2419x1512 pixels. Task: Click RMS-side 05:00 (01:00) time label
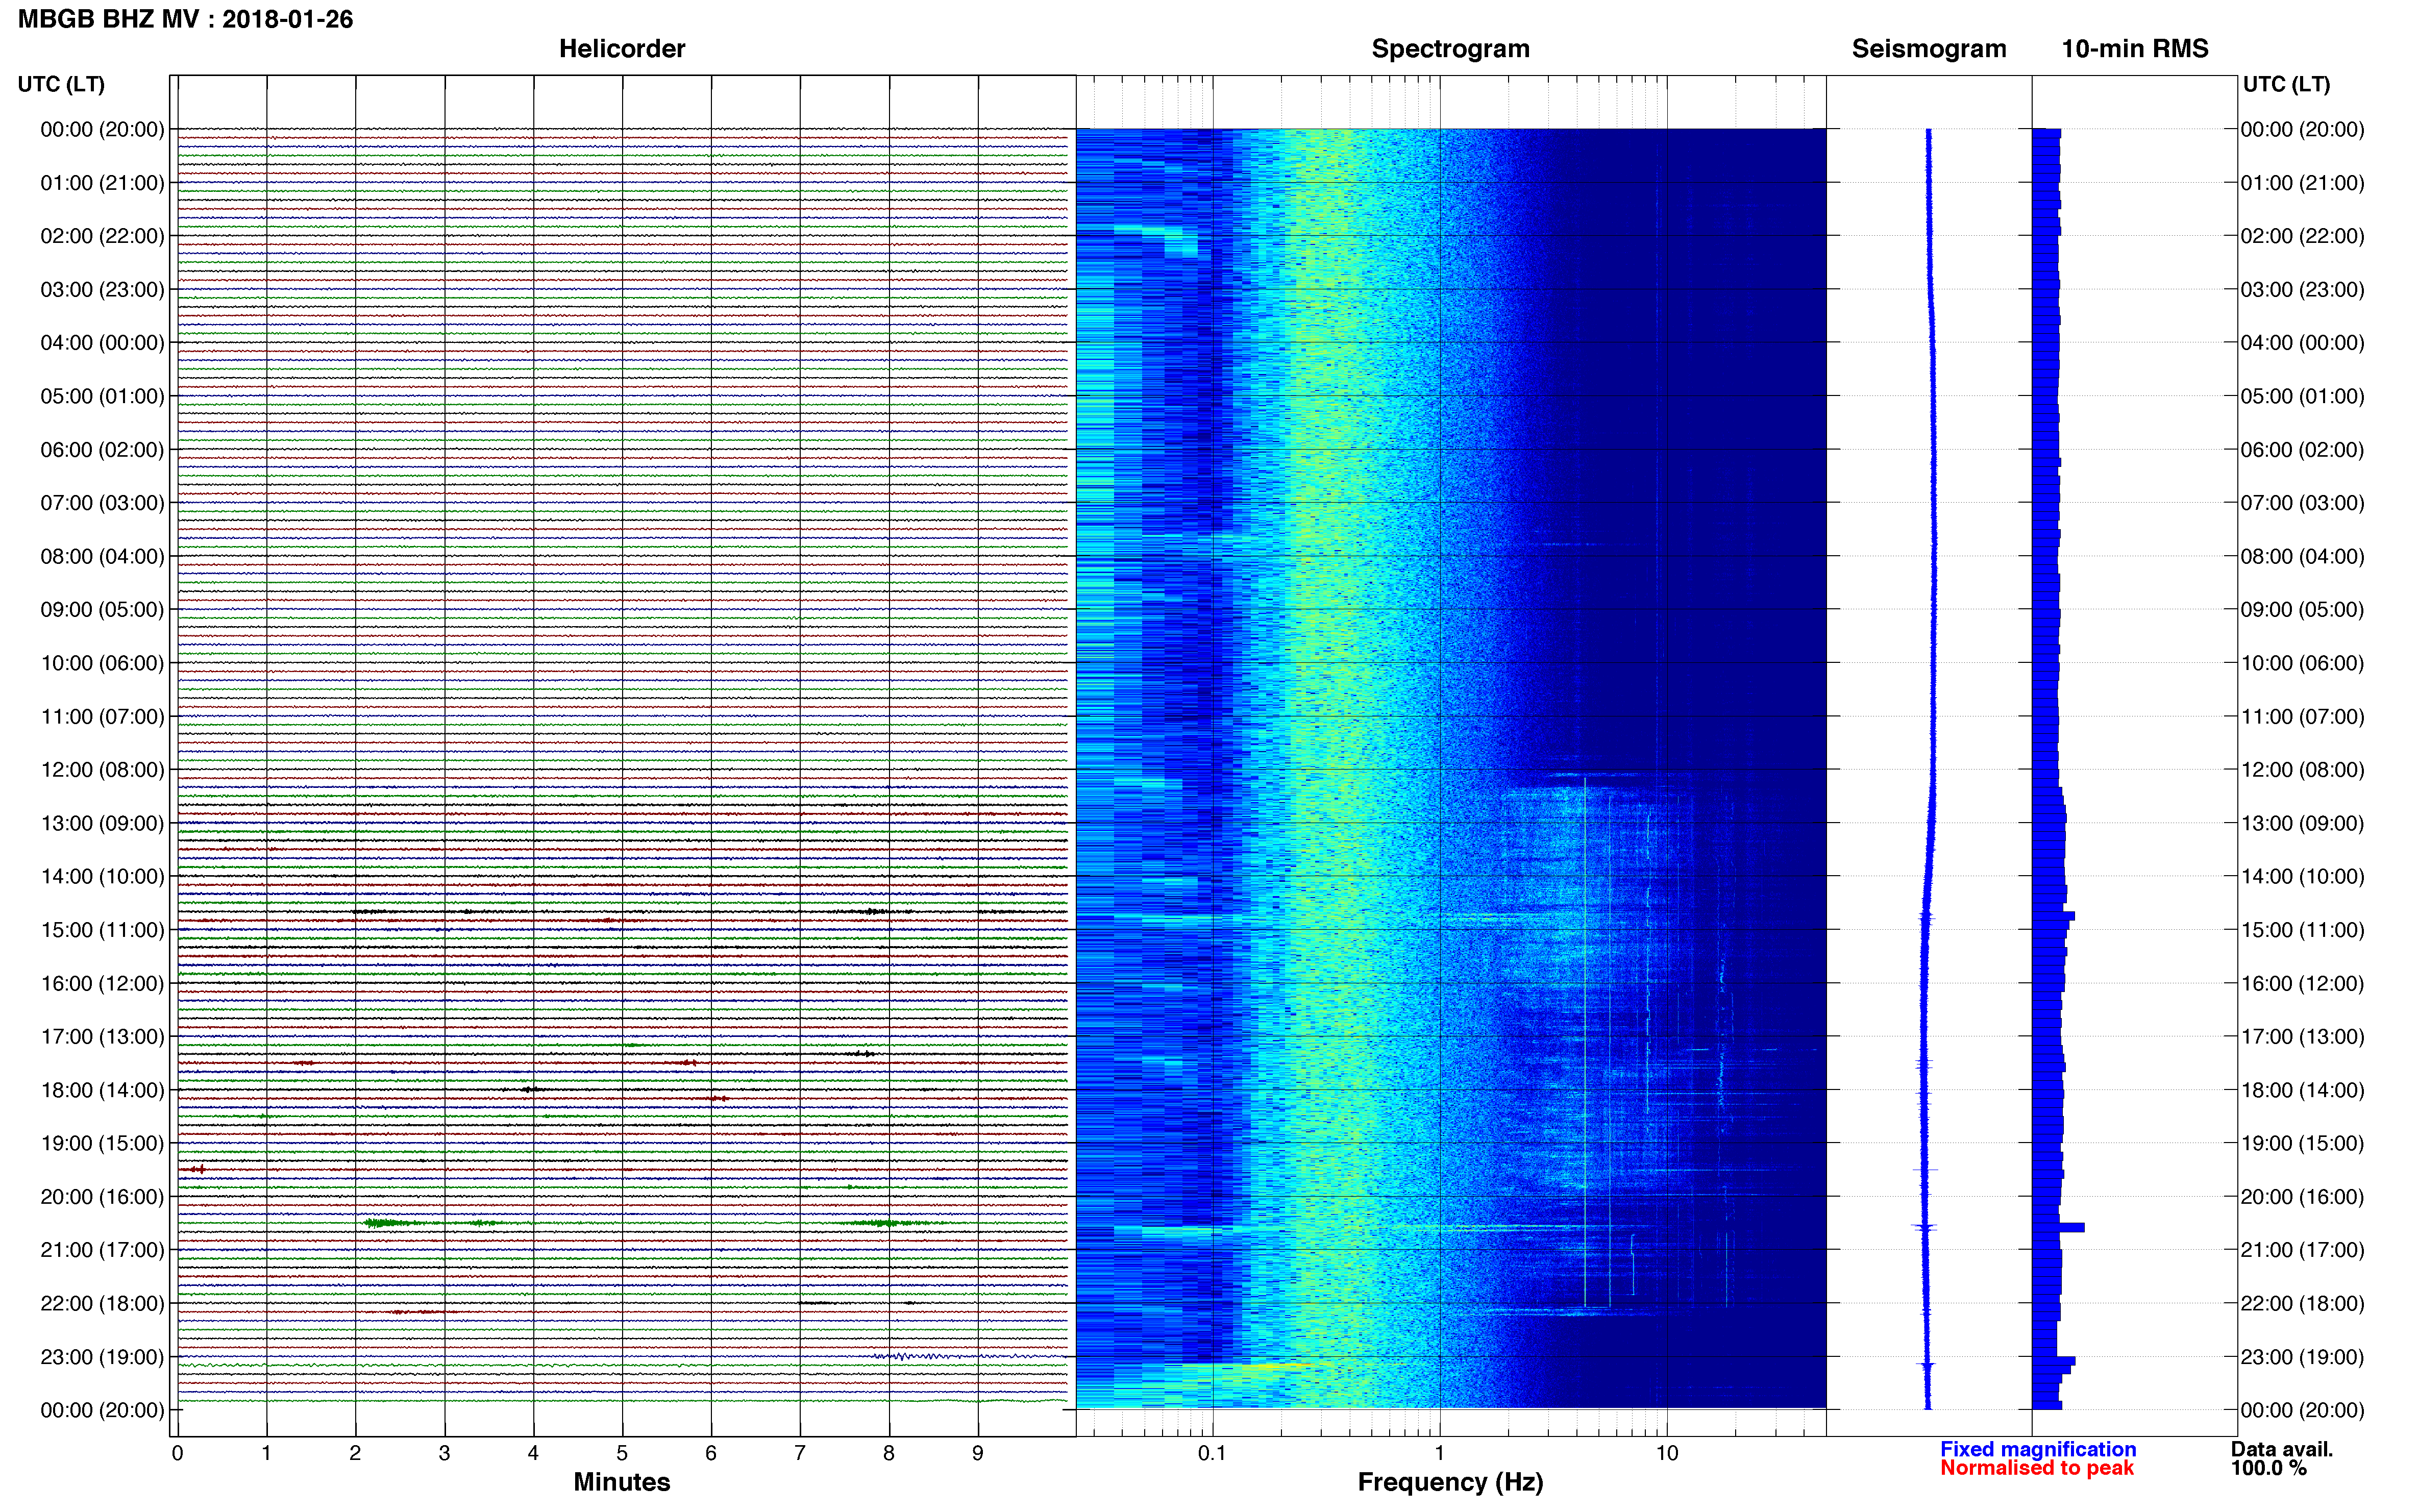pos(2302,396)
